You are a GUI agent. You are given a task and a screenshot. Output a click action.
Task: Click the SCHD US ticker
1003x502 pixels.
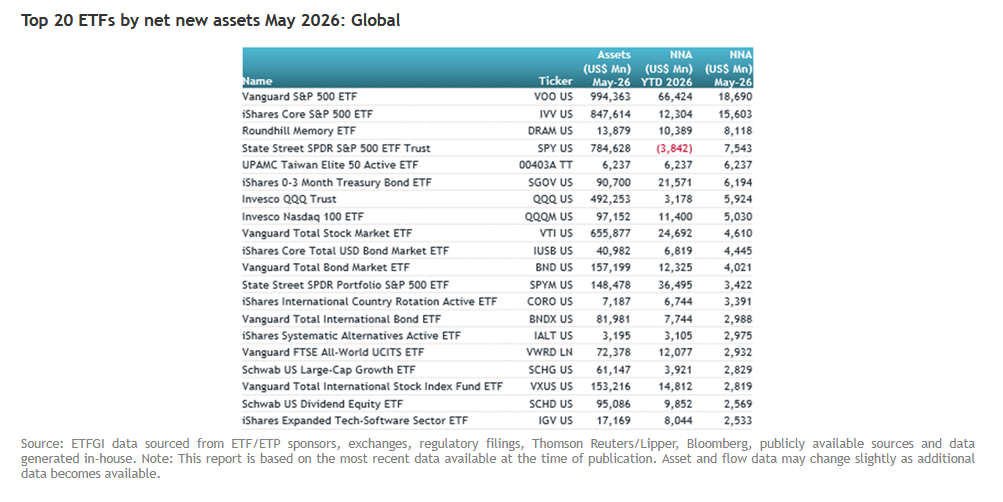551,404
